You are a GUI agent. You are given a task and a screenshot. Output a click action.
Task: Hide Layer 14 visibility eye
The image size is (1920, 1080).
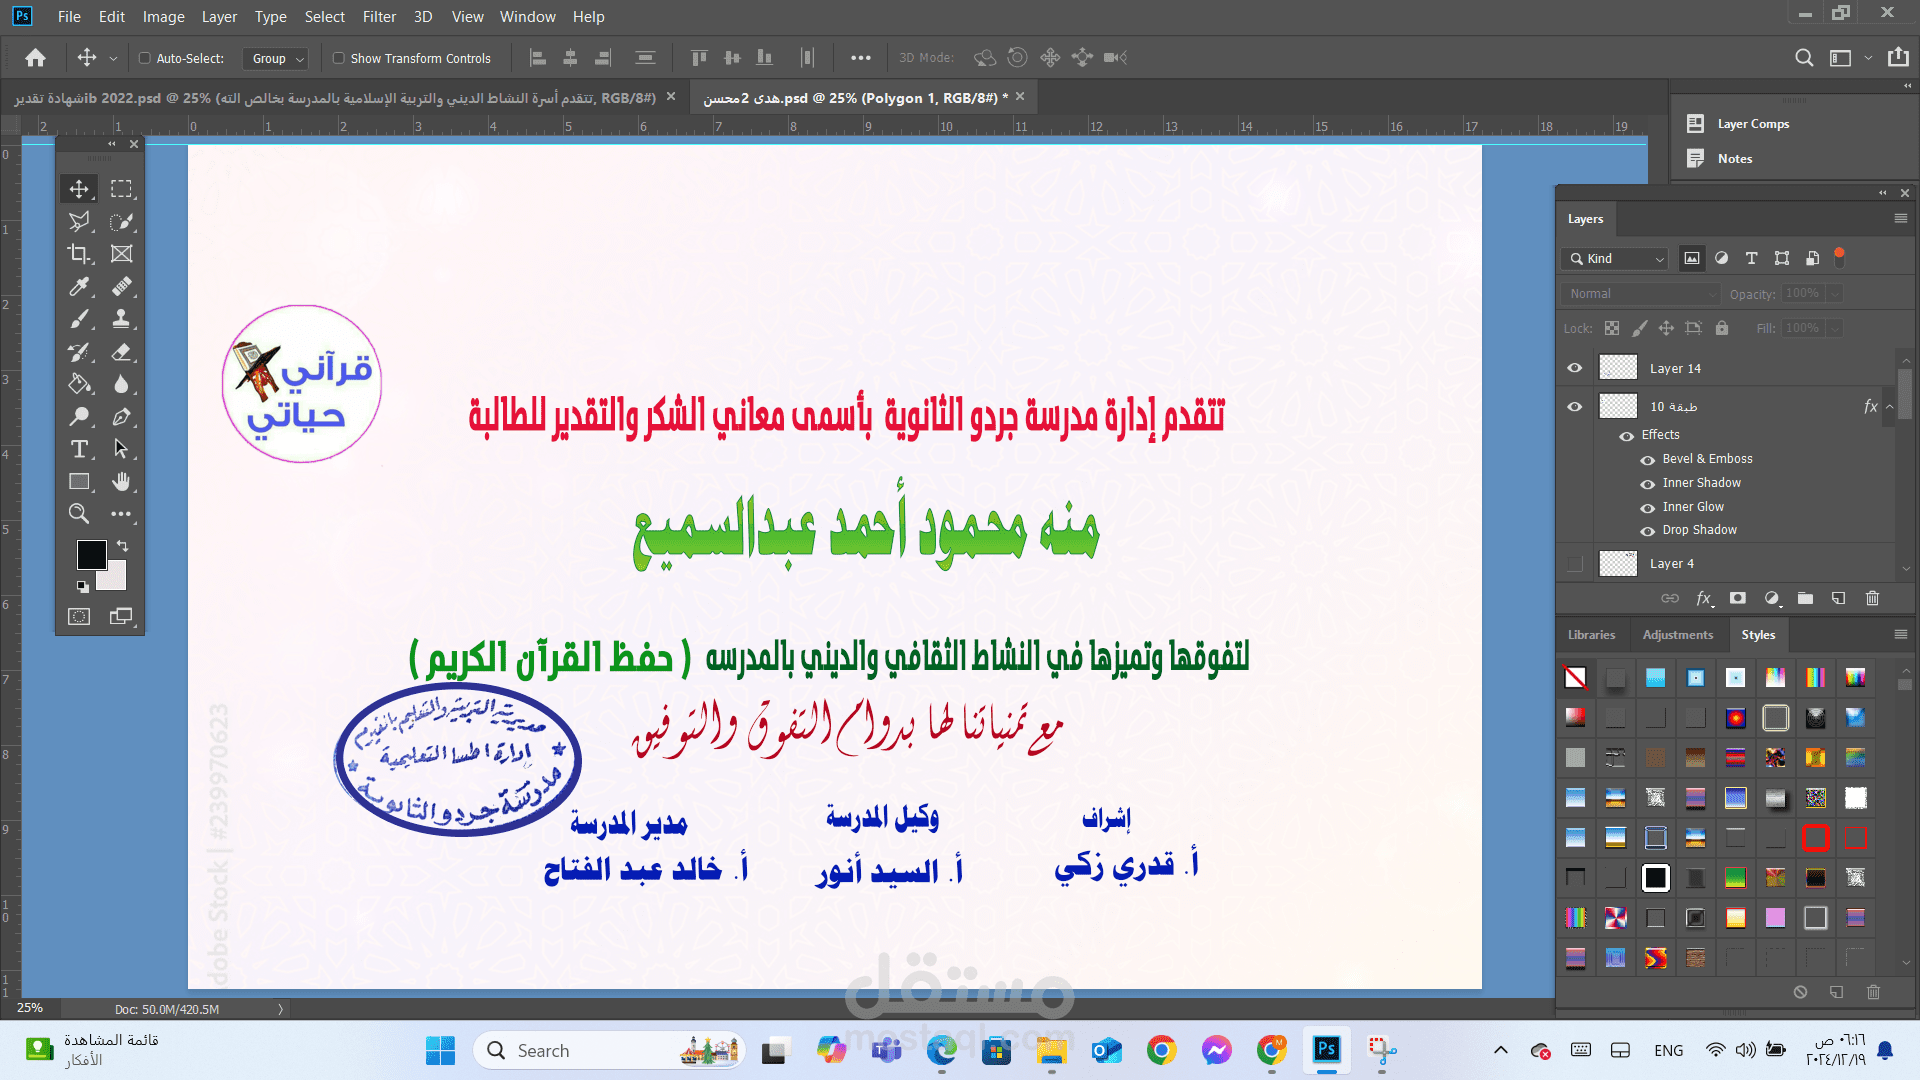[1575, 368]
